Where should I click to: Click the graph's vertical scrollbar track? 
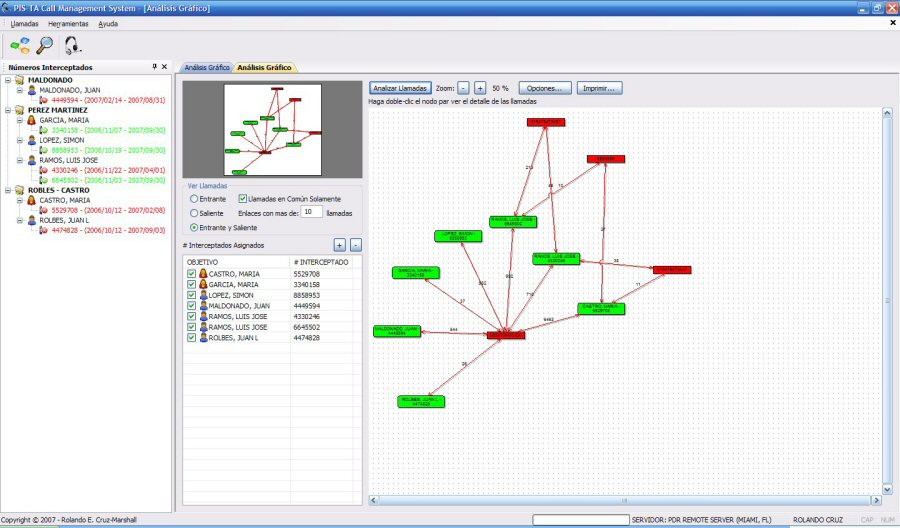tap(886, 300)
